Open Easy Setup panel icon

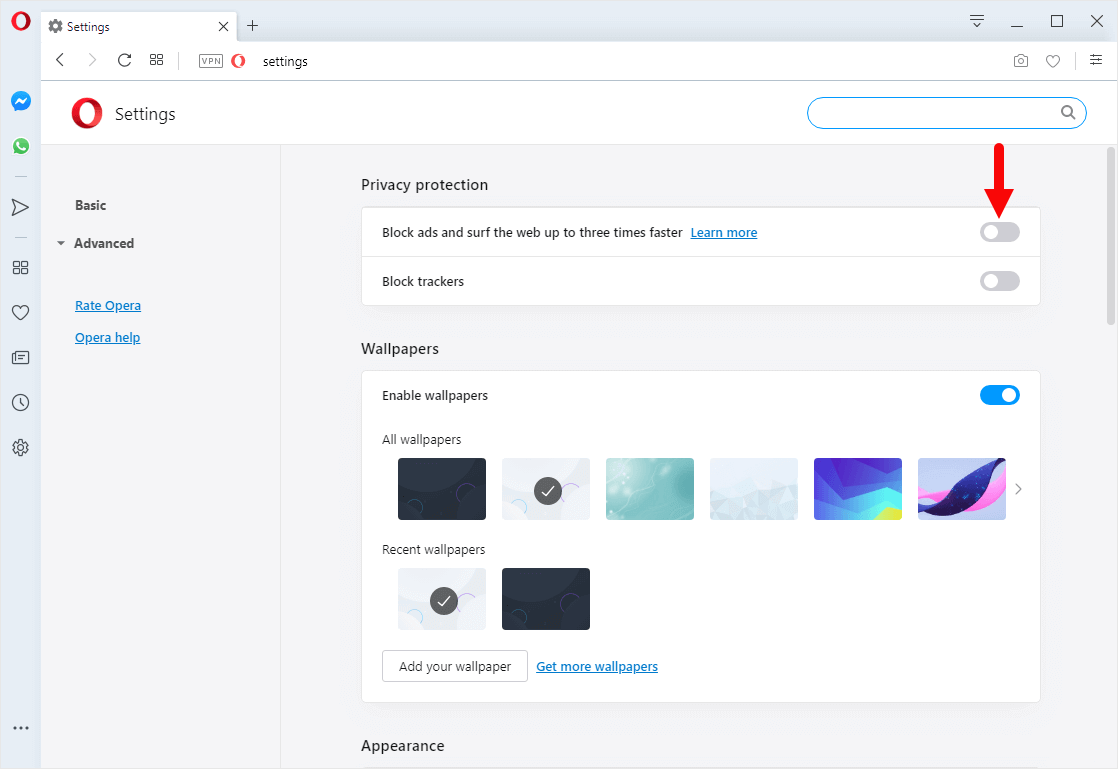click(1096, 61)
